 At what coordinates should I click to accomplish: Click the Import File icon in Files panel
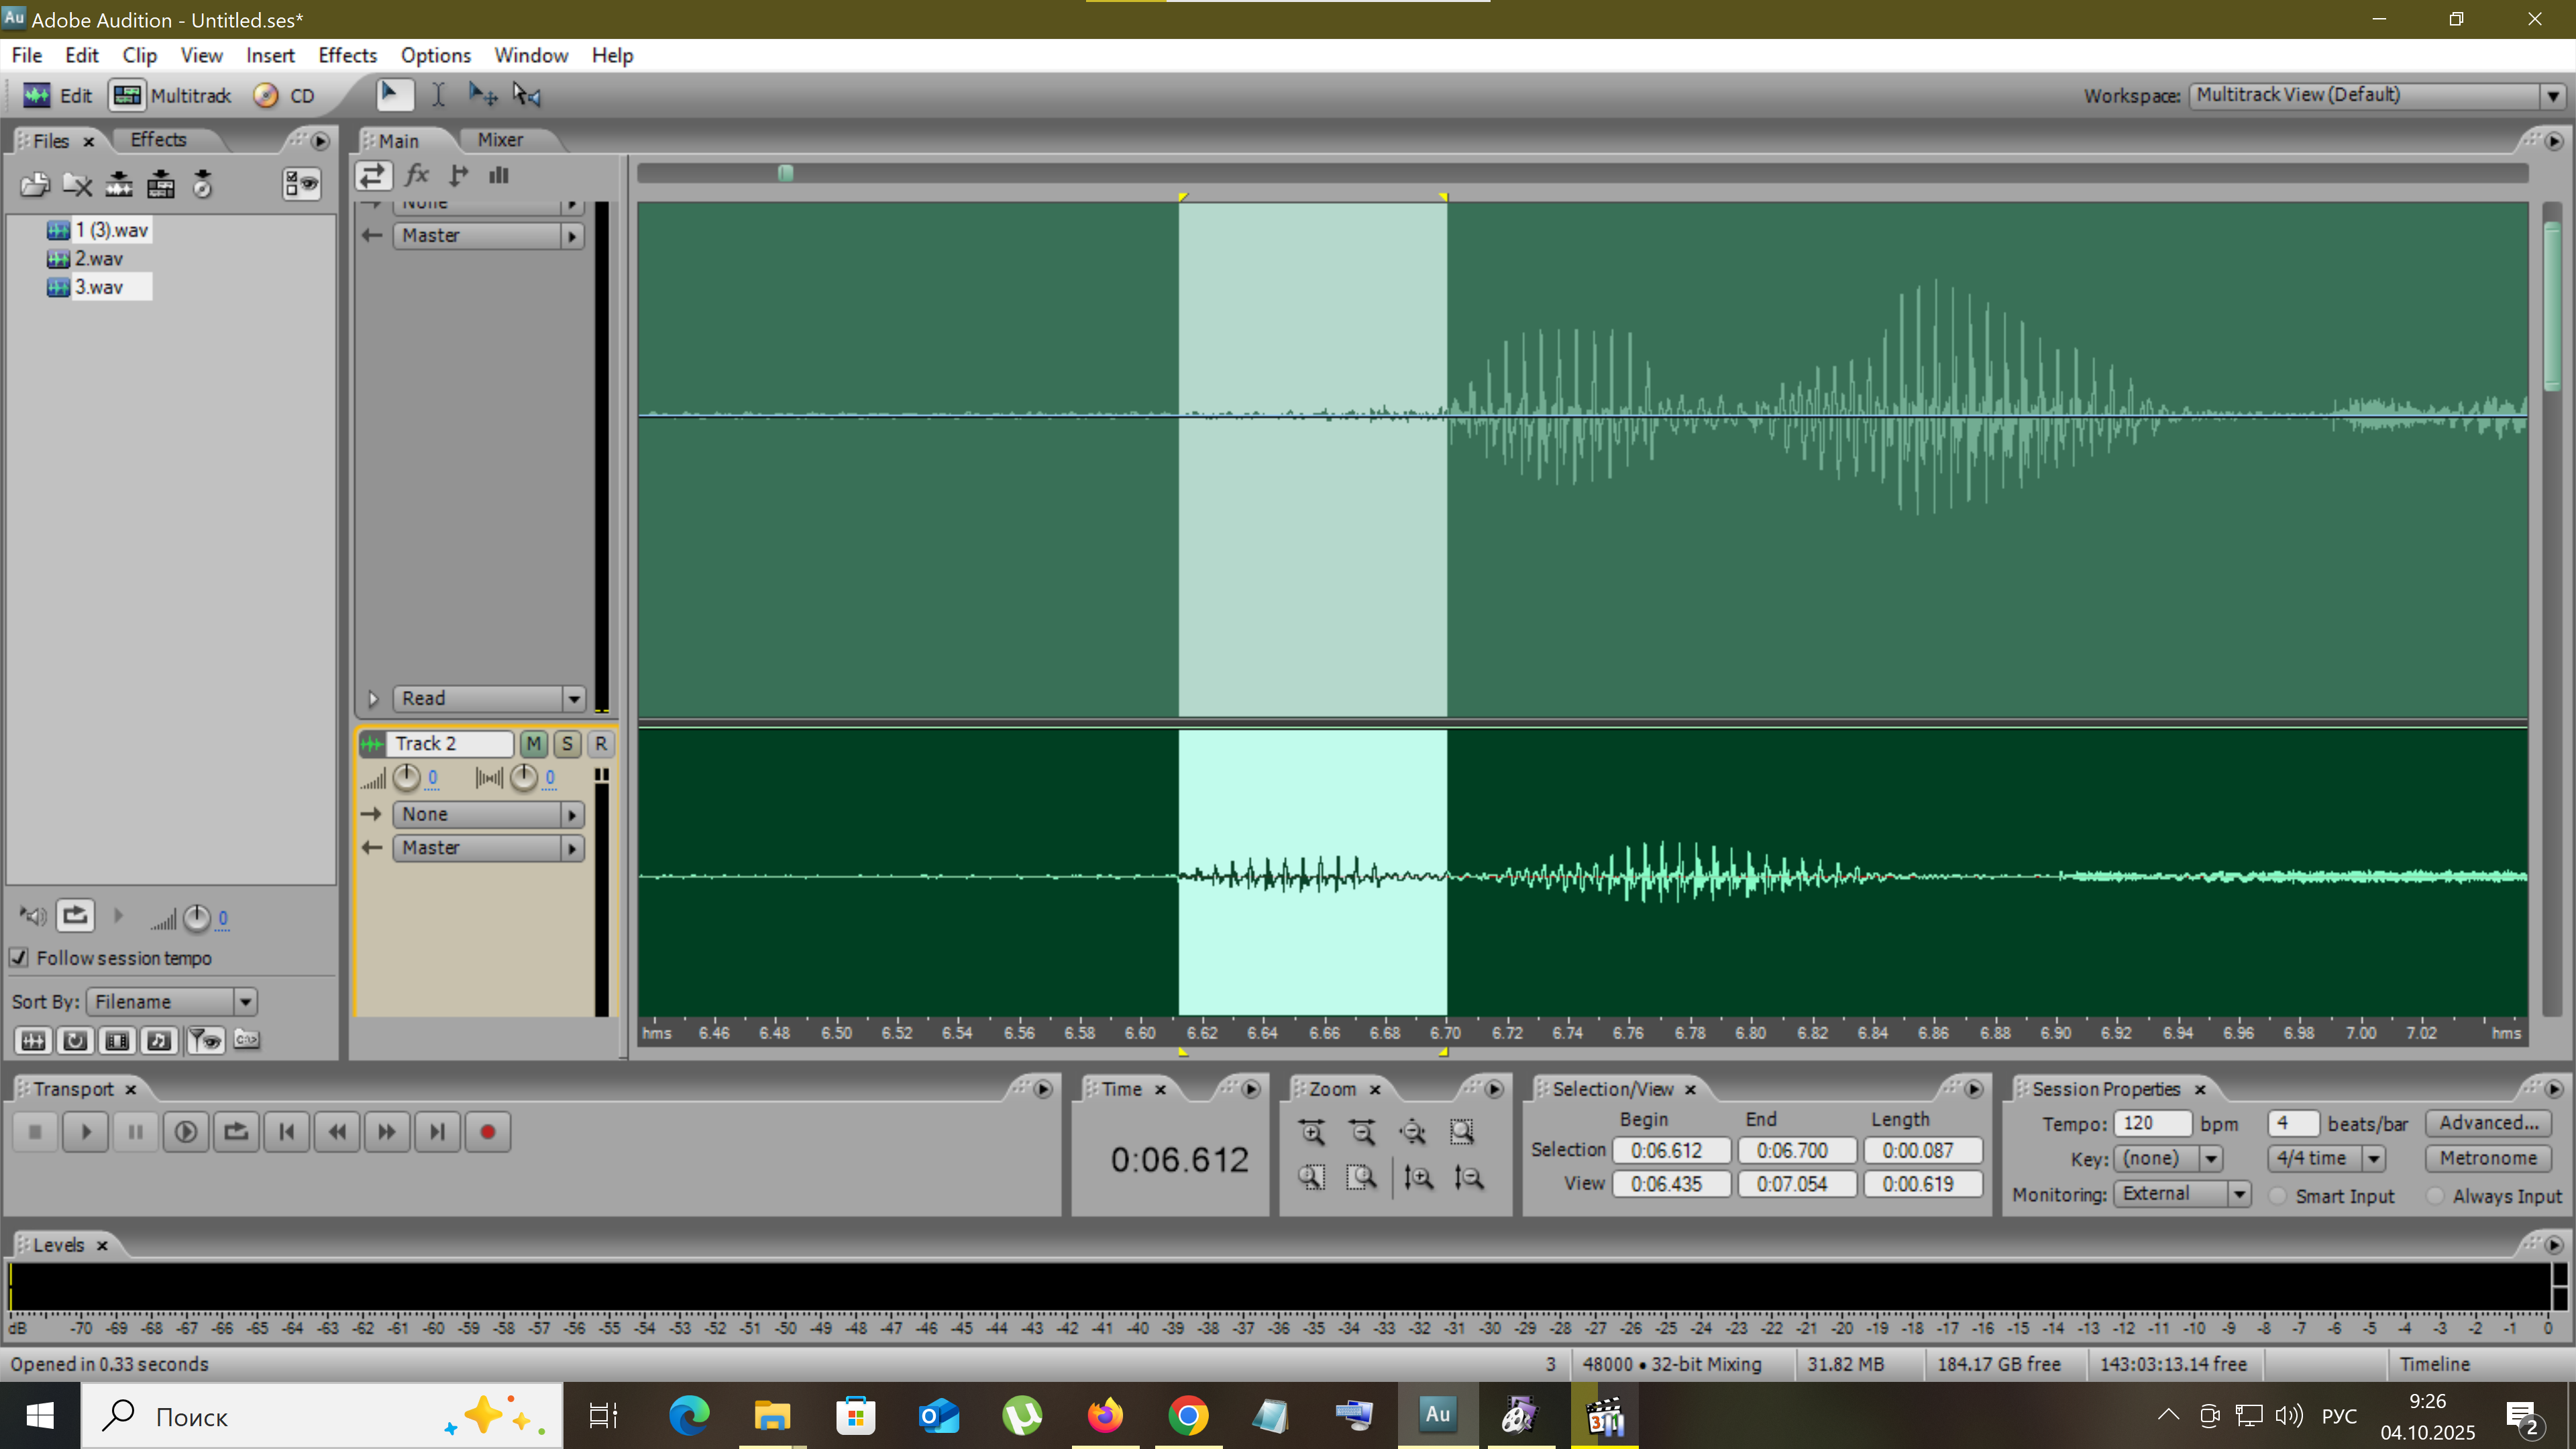pyautogui.click(x=35, y=184)
